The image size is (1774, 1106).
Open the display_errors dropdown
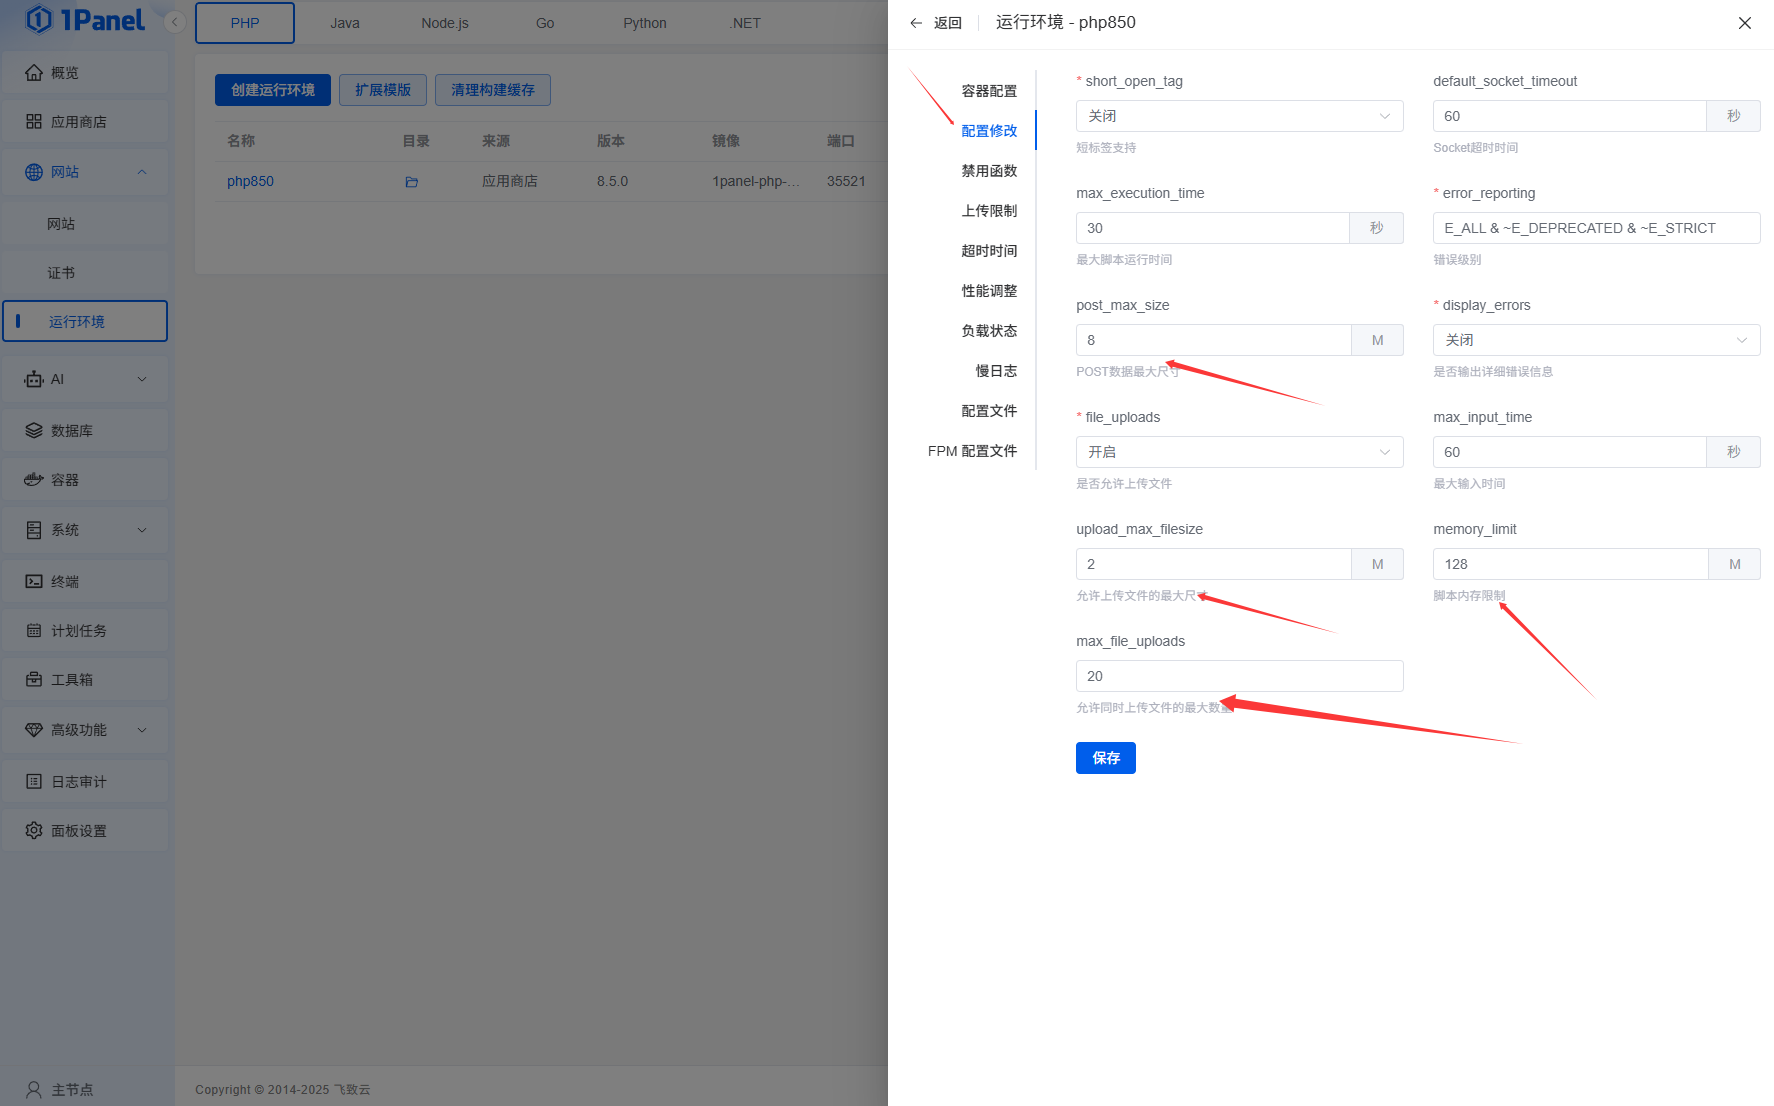1596,340
